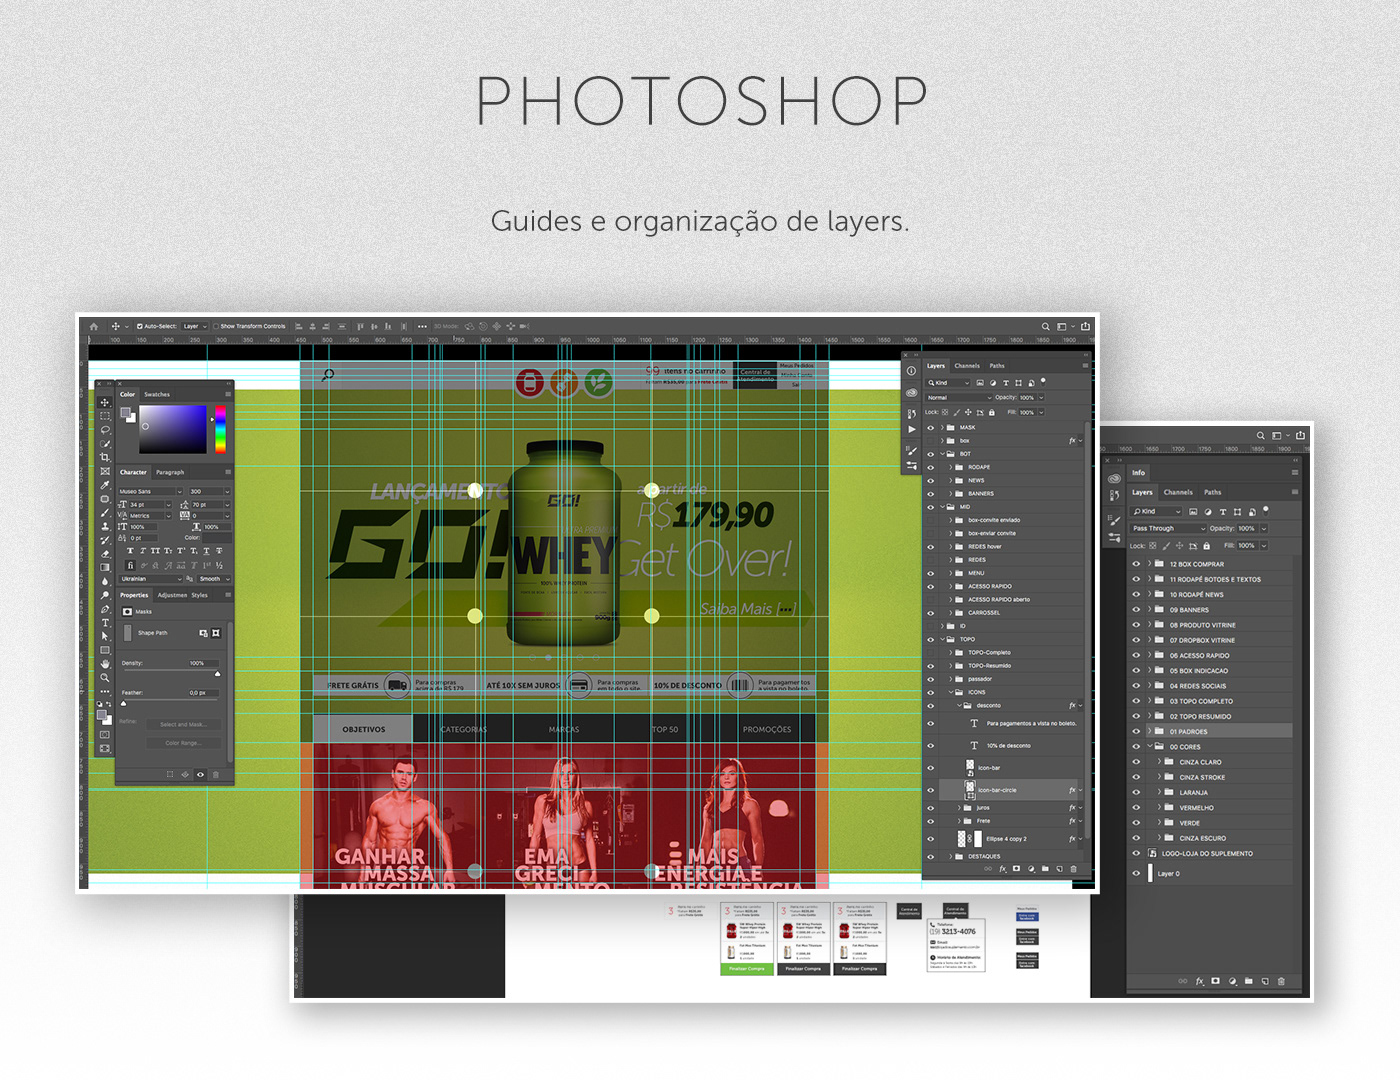Click the hue spectrum strip in Color panel

tap(221, 430)
